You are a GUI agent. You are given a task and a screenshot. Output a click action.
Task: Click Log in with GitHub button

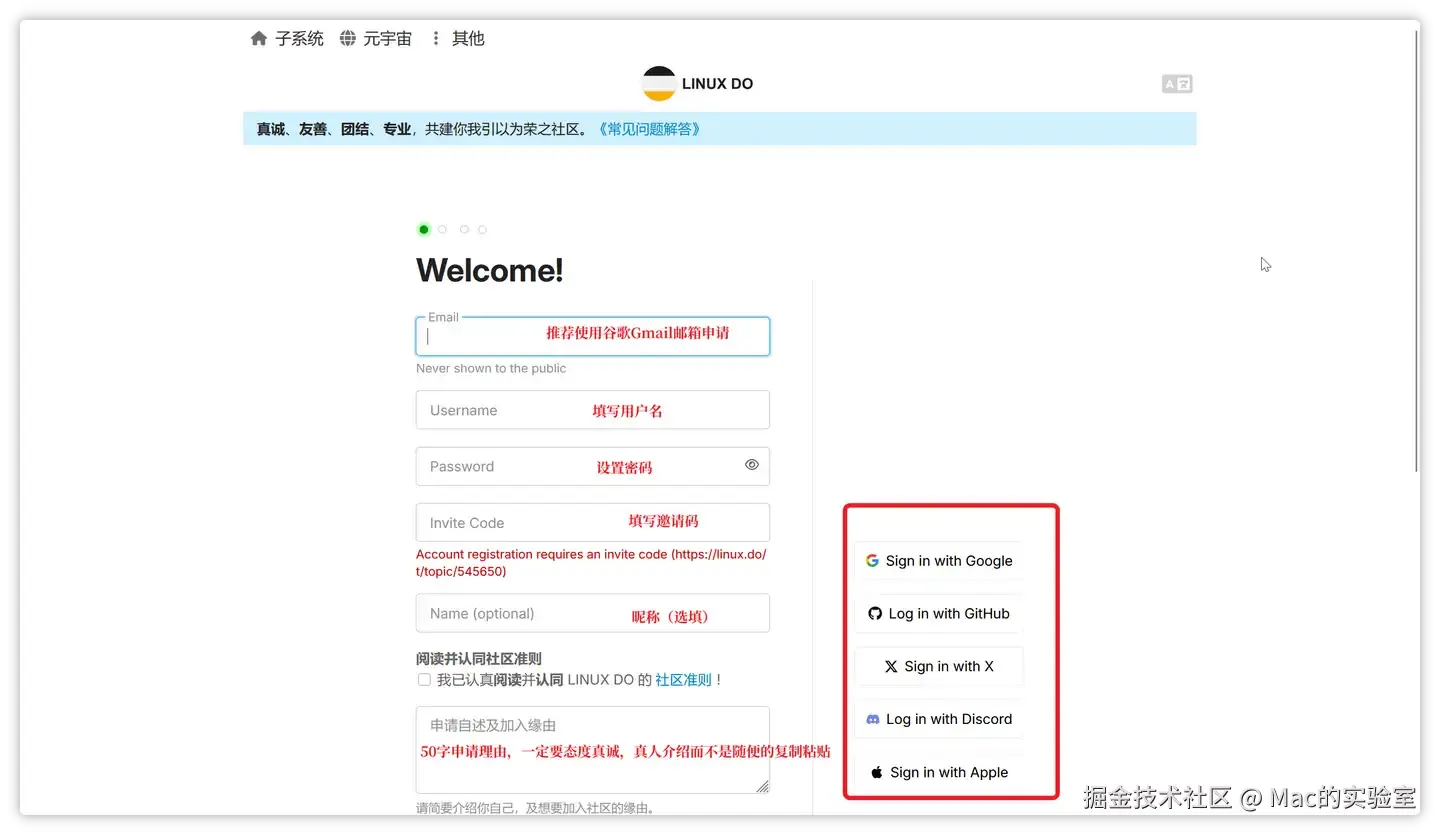click(x=939, y=614)
